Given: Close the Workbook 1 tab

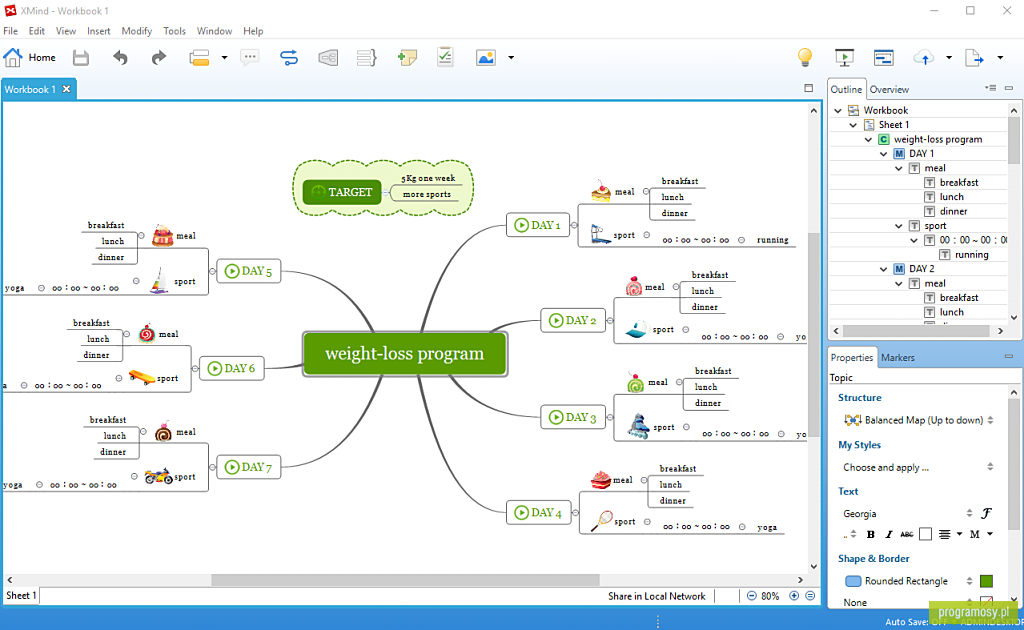Looking at the screenshot, I should (67, 89).
